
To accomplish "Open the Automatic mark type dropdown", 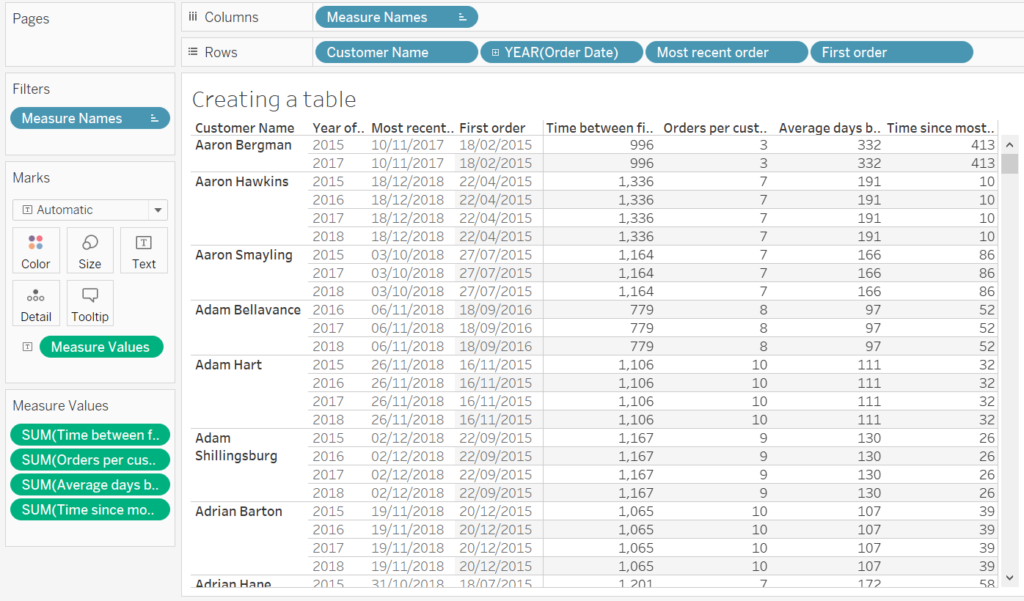I will (156, 209).
